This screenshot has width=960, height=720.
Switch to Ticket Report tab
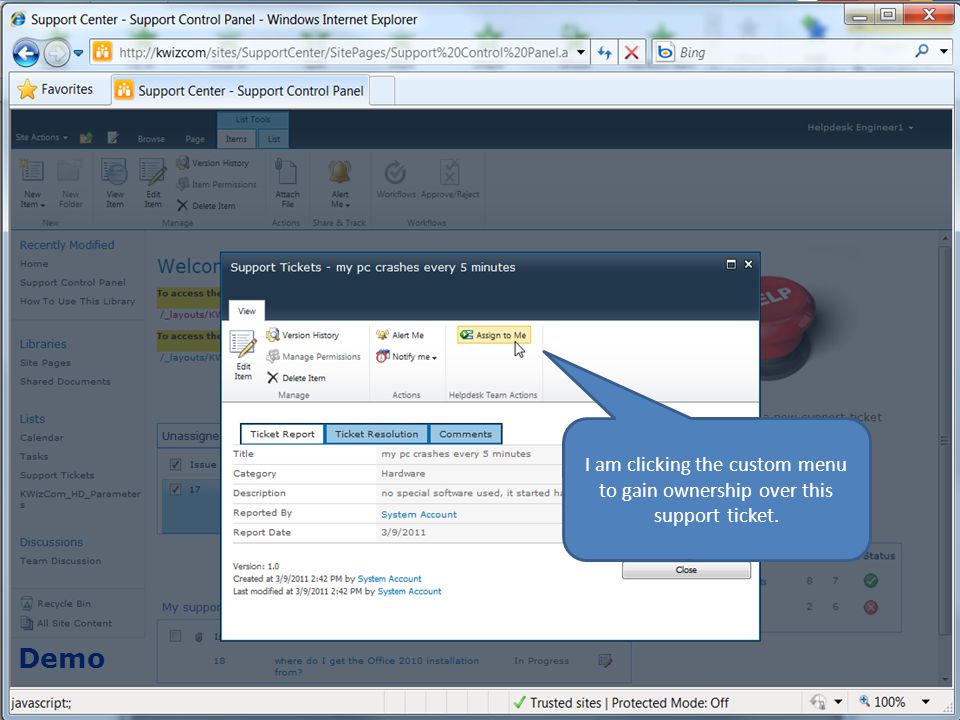[282, 434]
